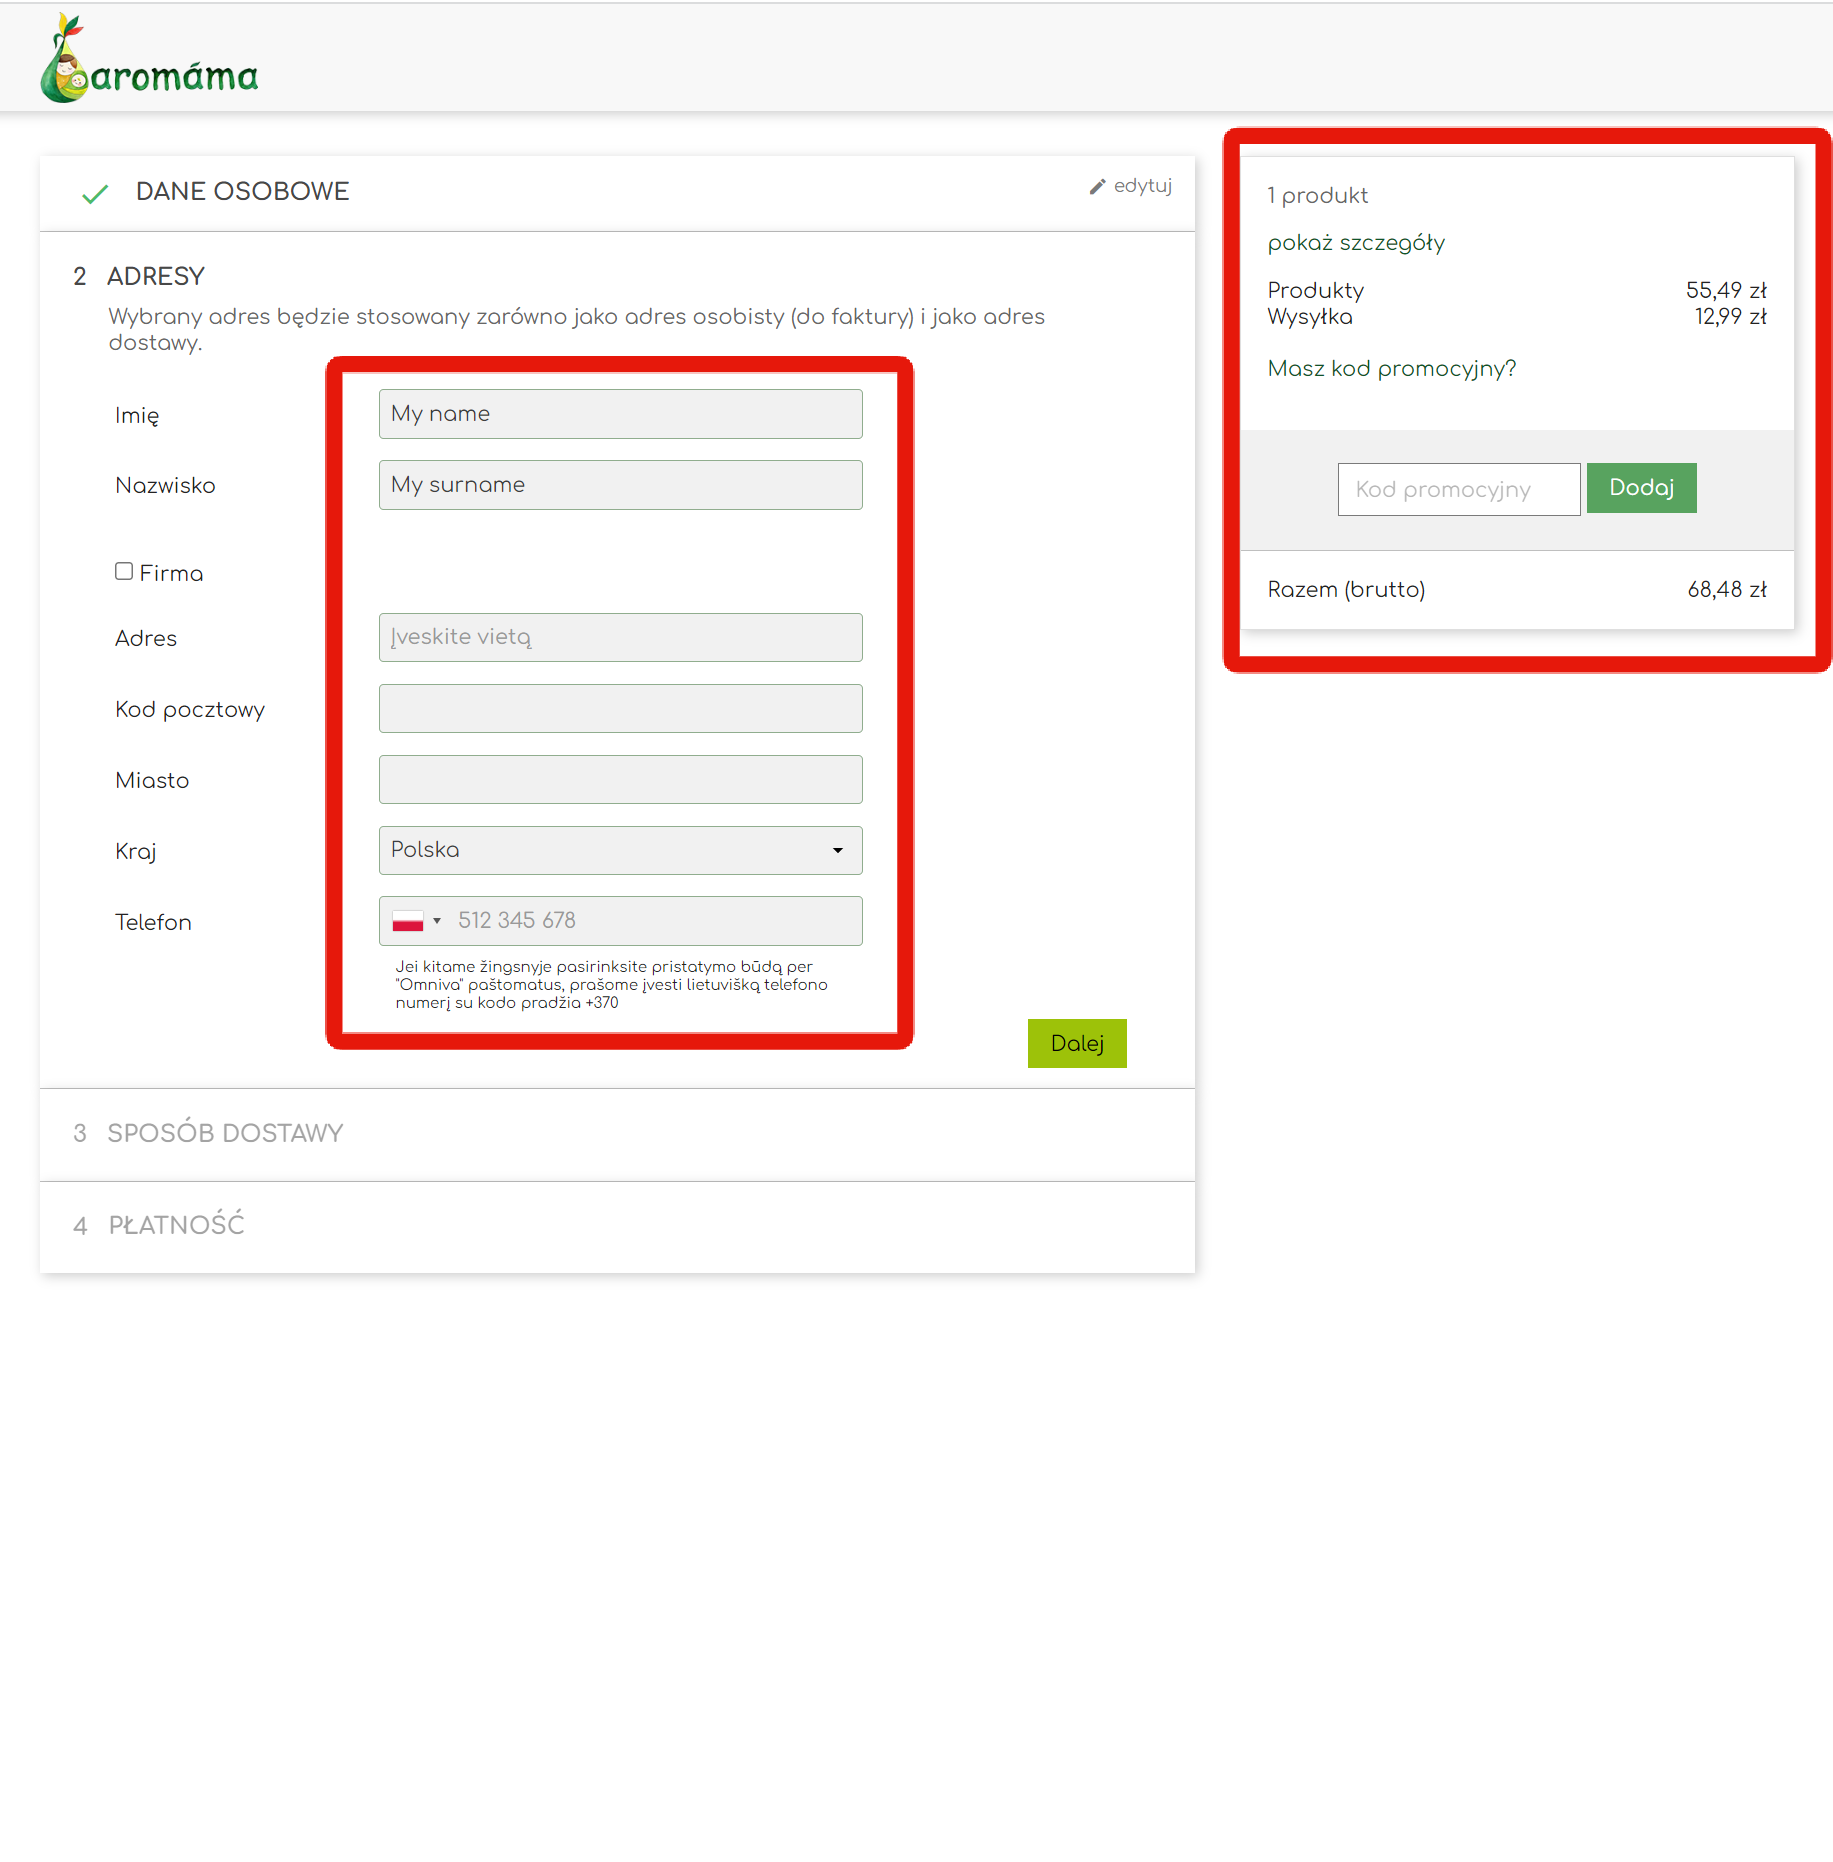1833x1862 pixels.
Task: Focus the Adres input field
Action: pyautogui.click(x=620, y=637)
